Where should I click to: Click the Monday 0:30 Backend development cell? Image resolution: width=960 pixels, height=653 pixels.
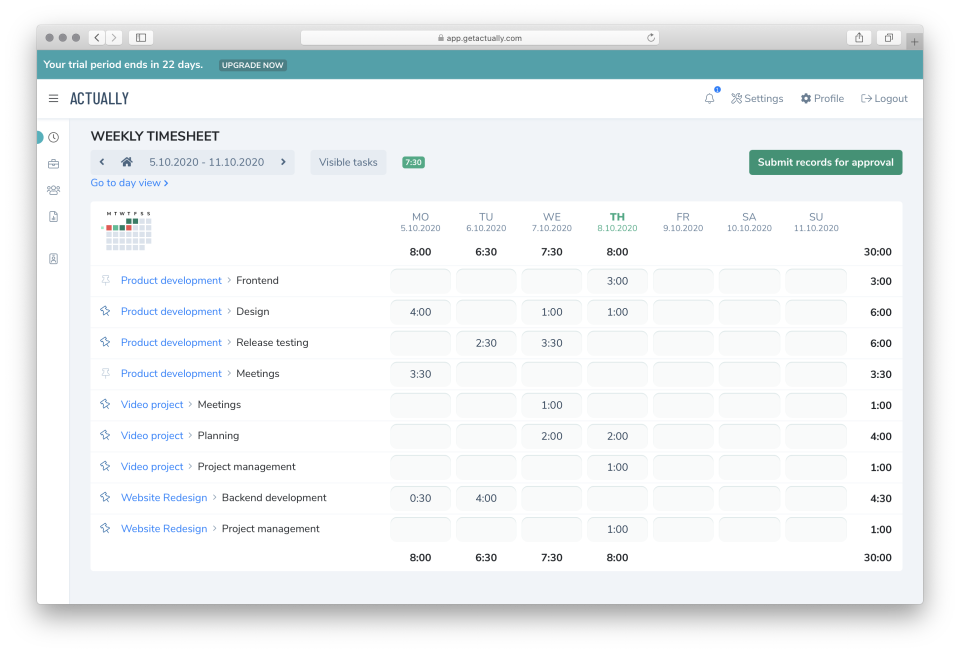420,498
